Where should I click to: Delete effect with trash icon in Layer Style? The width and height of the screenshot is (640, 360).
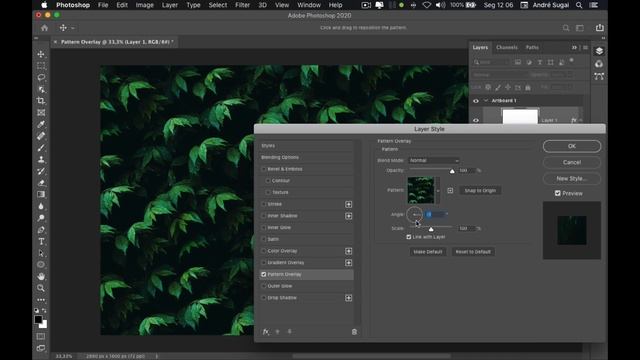[354, 332]
